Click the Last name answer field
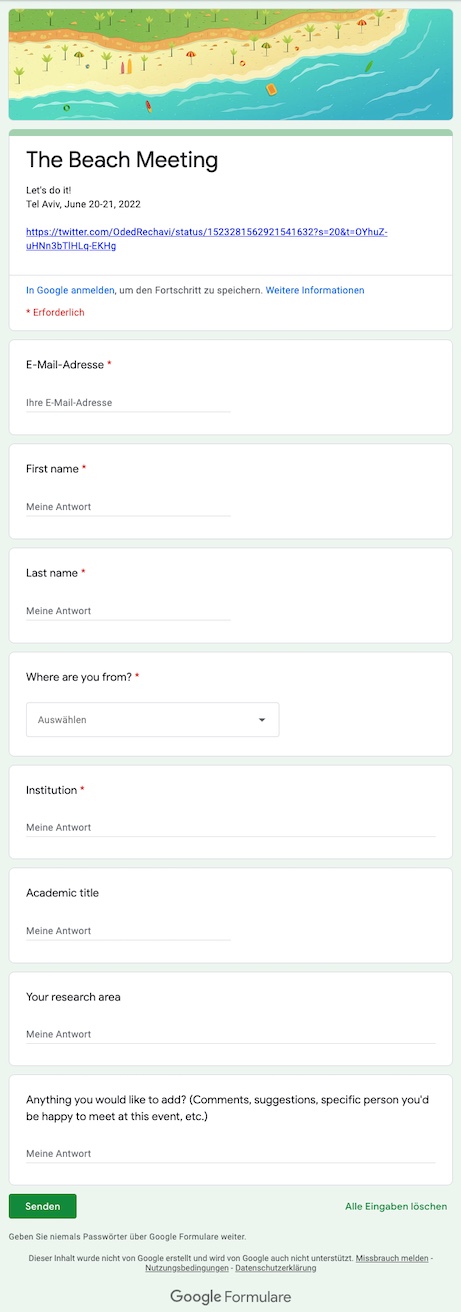 (128, 611)
